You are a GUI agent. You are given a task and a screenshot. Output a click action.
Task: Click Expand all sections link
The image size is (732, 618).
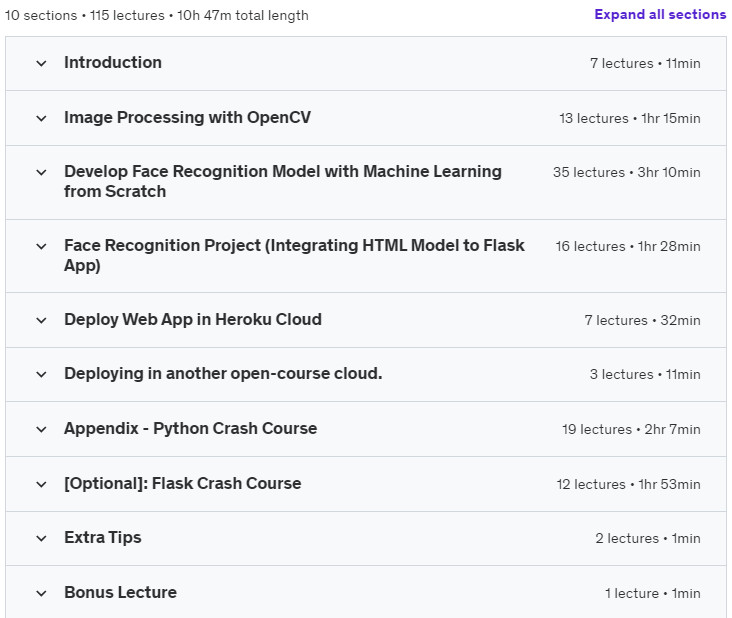coord(660,14)
